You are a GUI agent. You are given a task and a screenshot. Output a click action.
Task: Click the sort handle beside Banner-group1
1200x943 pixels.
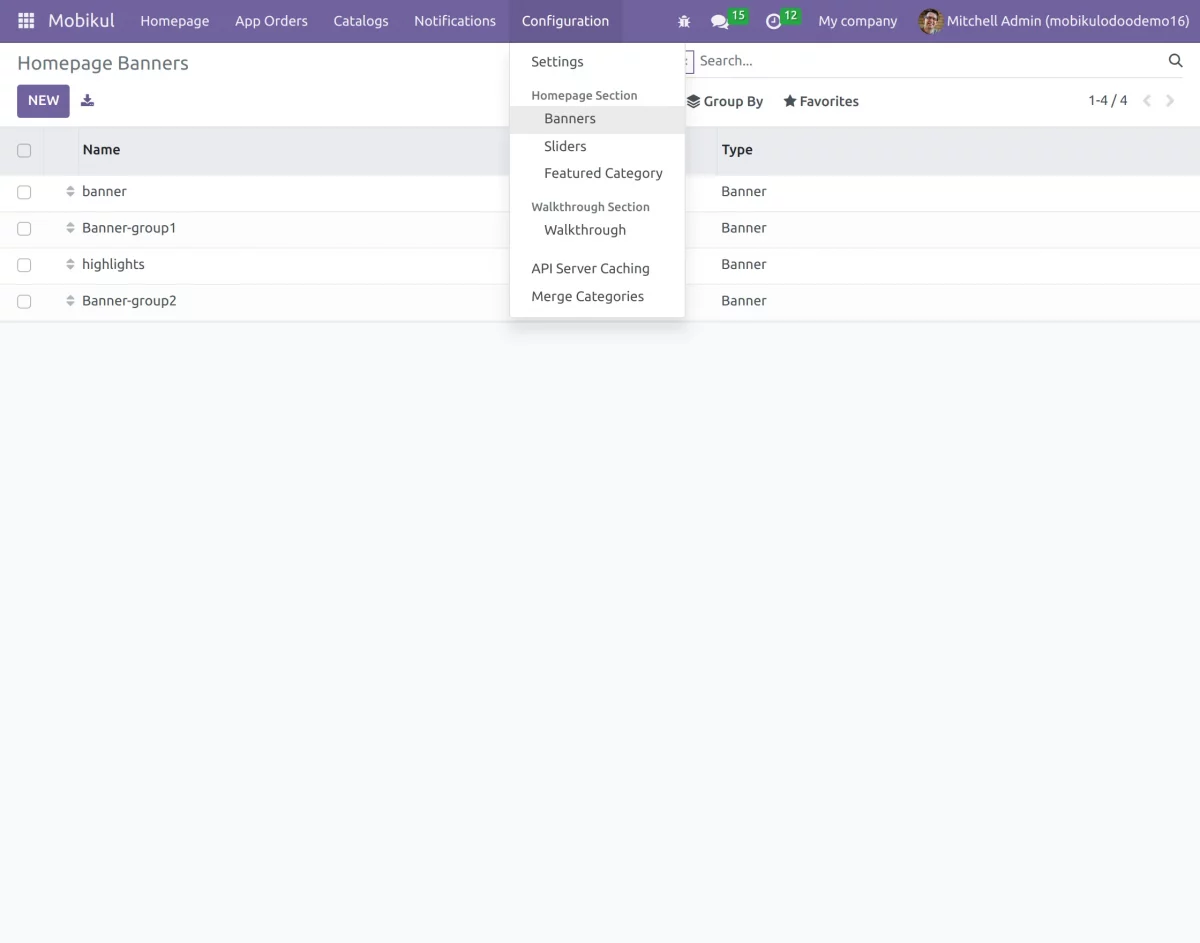[69, 228]
